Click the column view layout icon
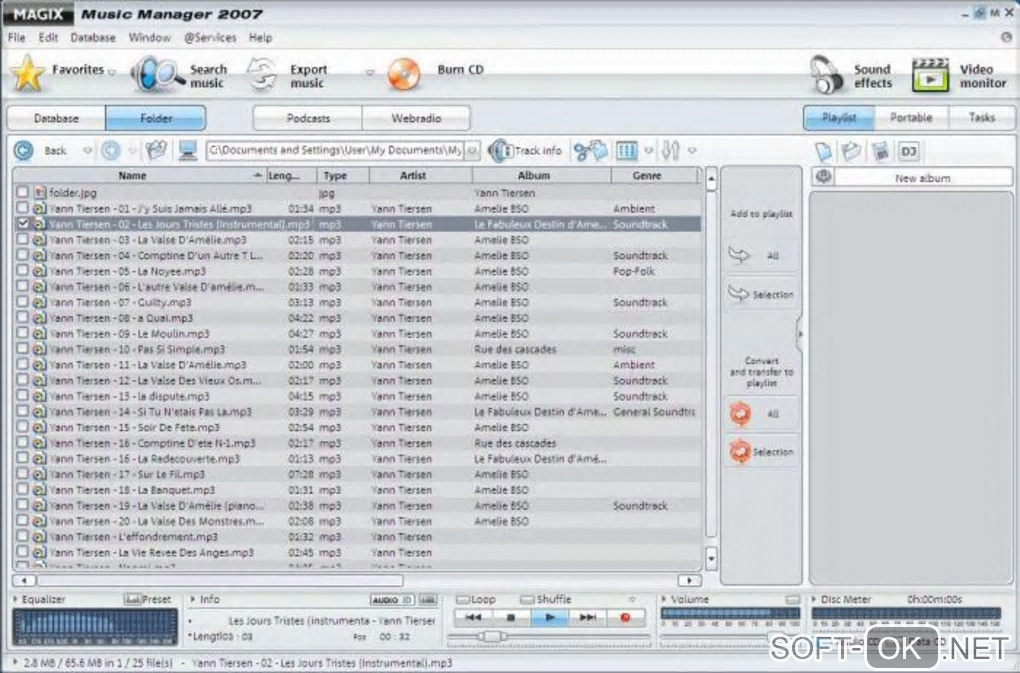 click(626, 151)
